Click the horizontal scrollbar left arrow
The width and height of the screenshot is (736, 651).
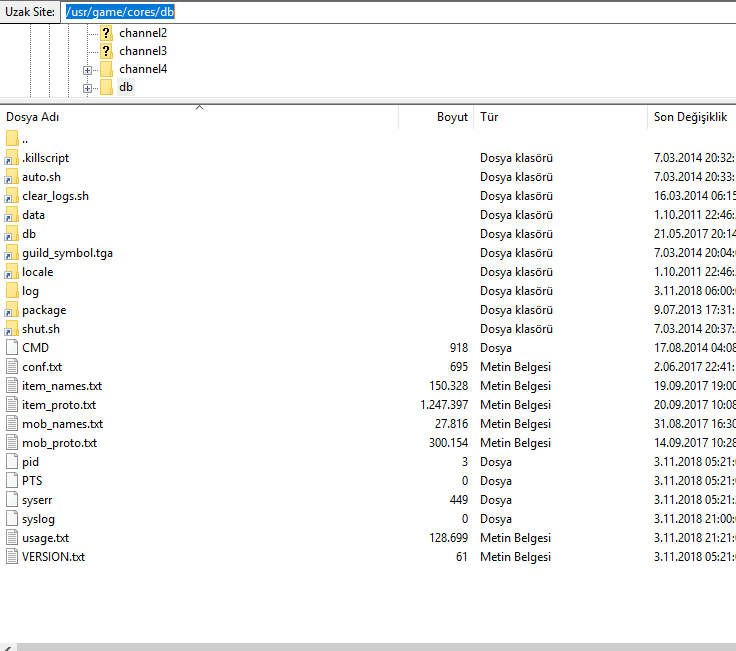8,647
